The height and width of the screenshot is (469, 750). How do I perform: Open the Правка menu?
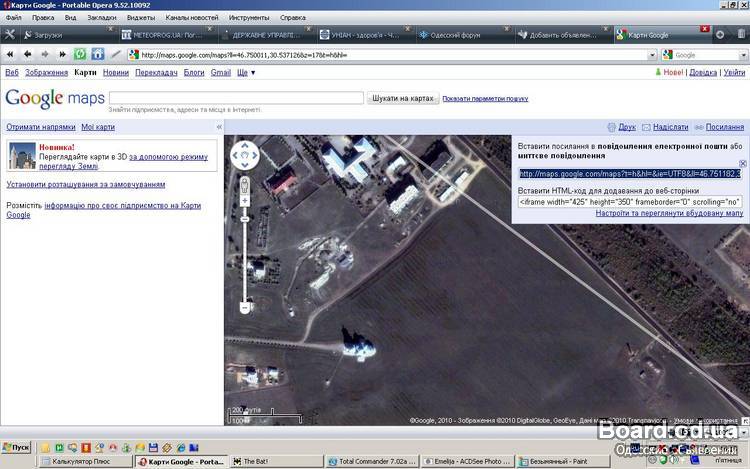coord(43,18)
